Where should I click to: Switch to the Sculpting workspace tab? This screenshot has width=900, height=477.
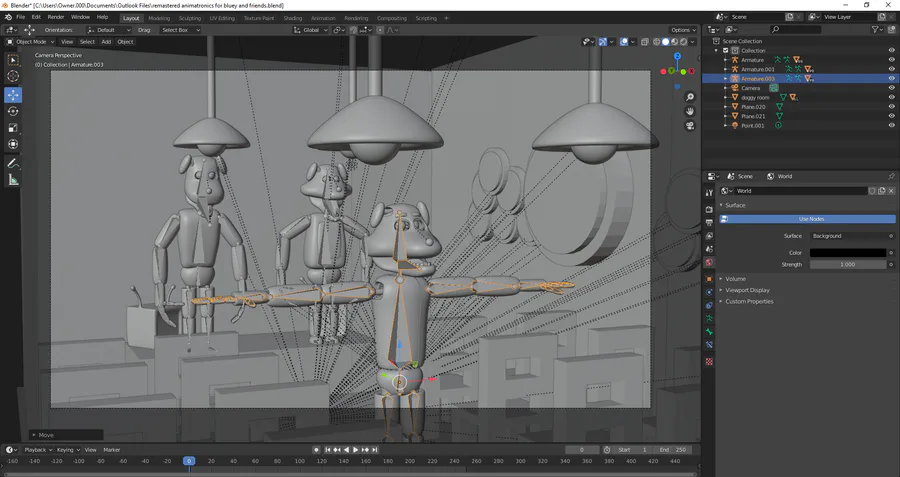(x=189, y=18)
